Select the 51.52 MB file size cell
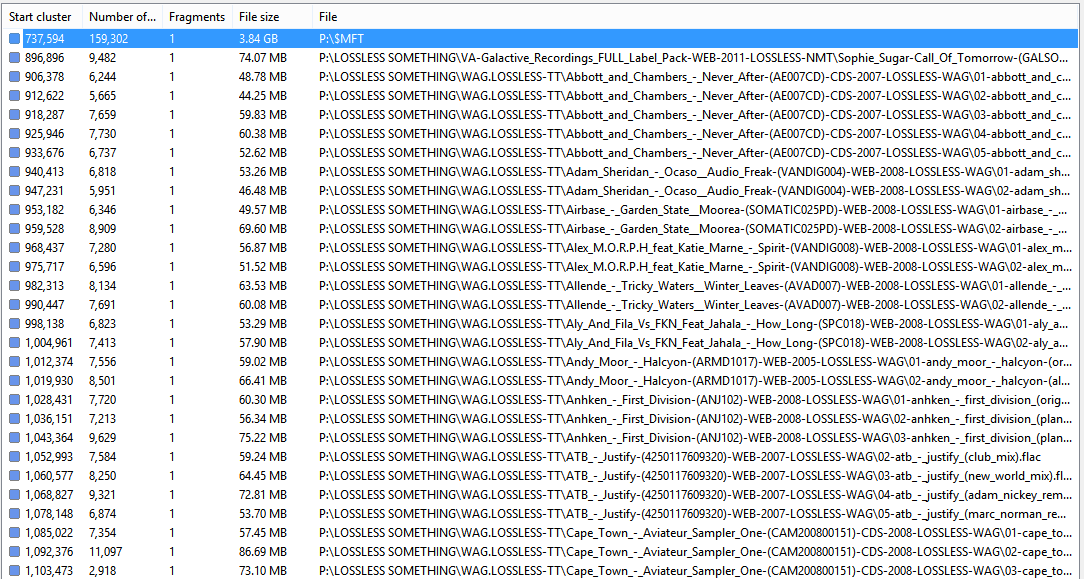 pyautogui.click(x=262, y=265)
